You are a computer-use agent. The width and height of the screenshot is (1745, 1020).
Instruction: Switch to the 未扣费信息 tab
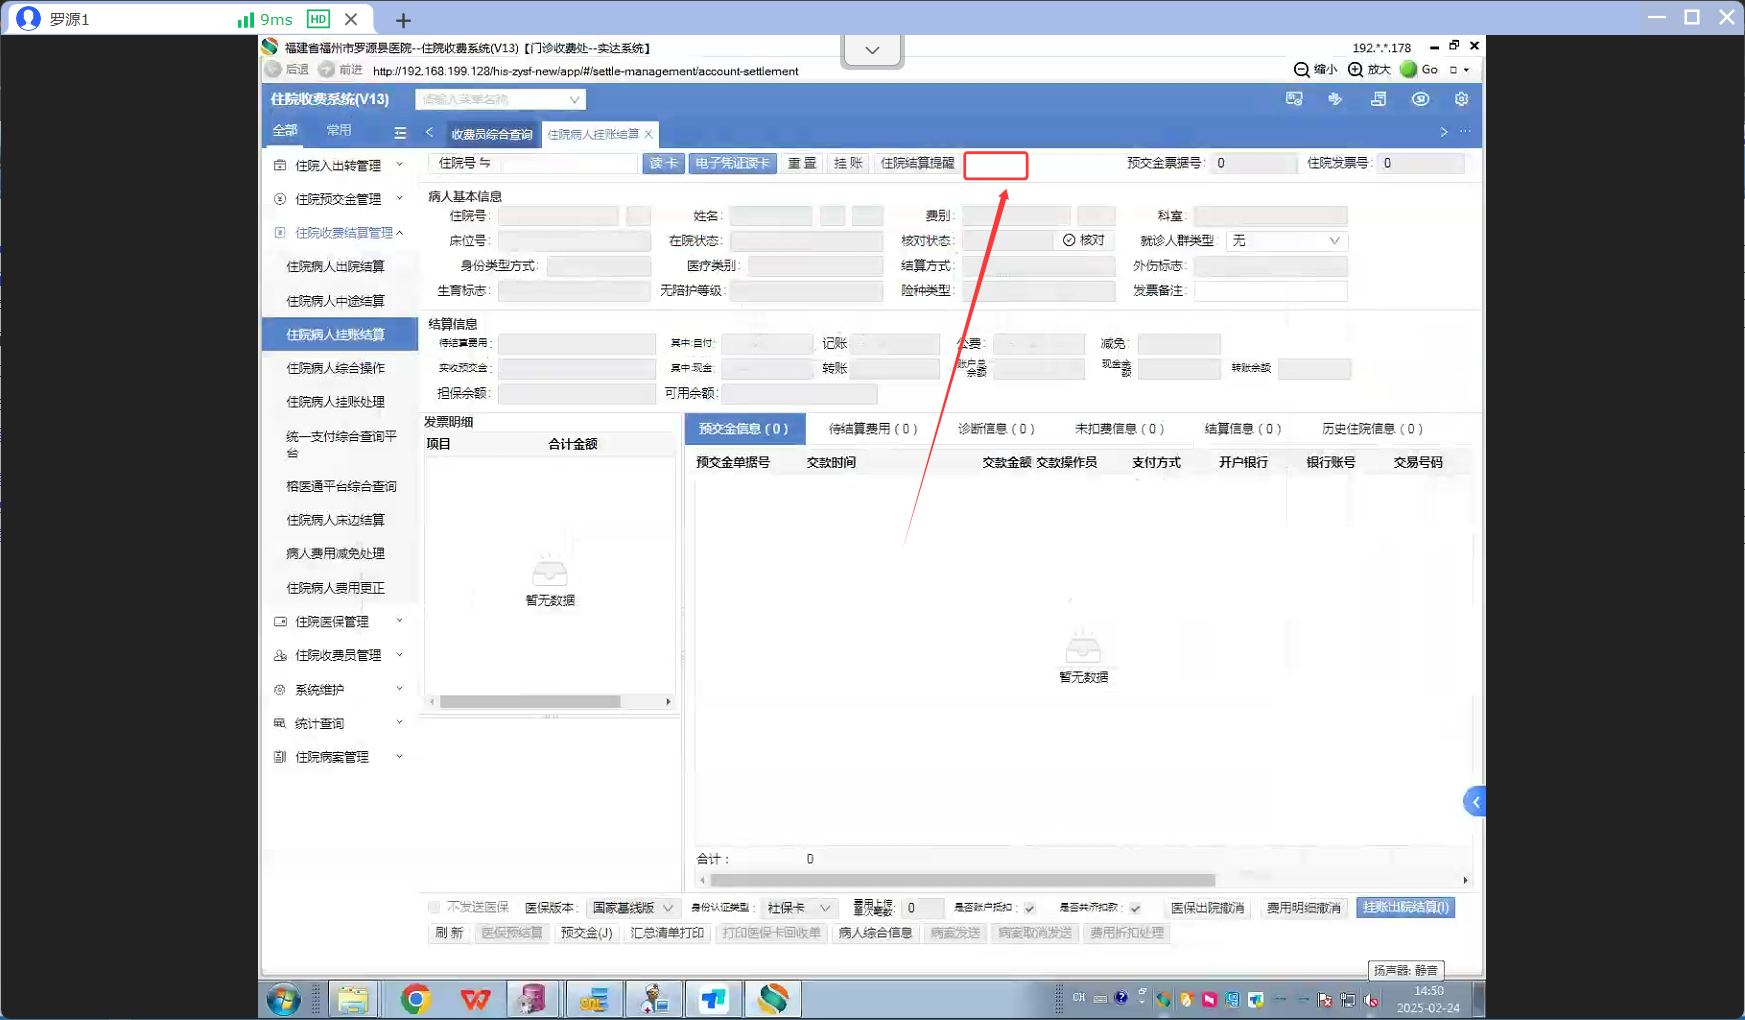coord(1119,429)
